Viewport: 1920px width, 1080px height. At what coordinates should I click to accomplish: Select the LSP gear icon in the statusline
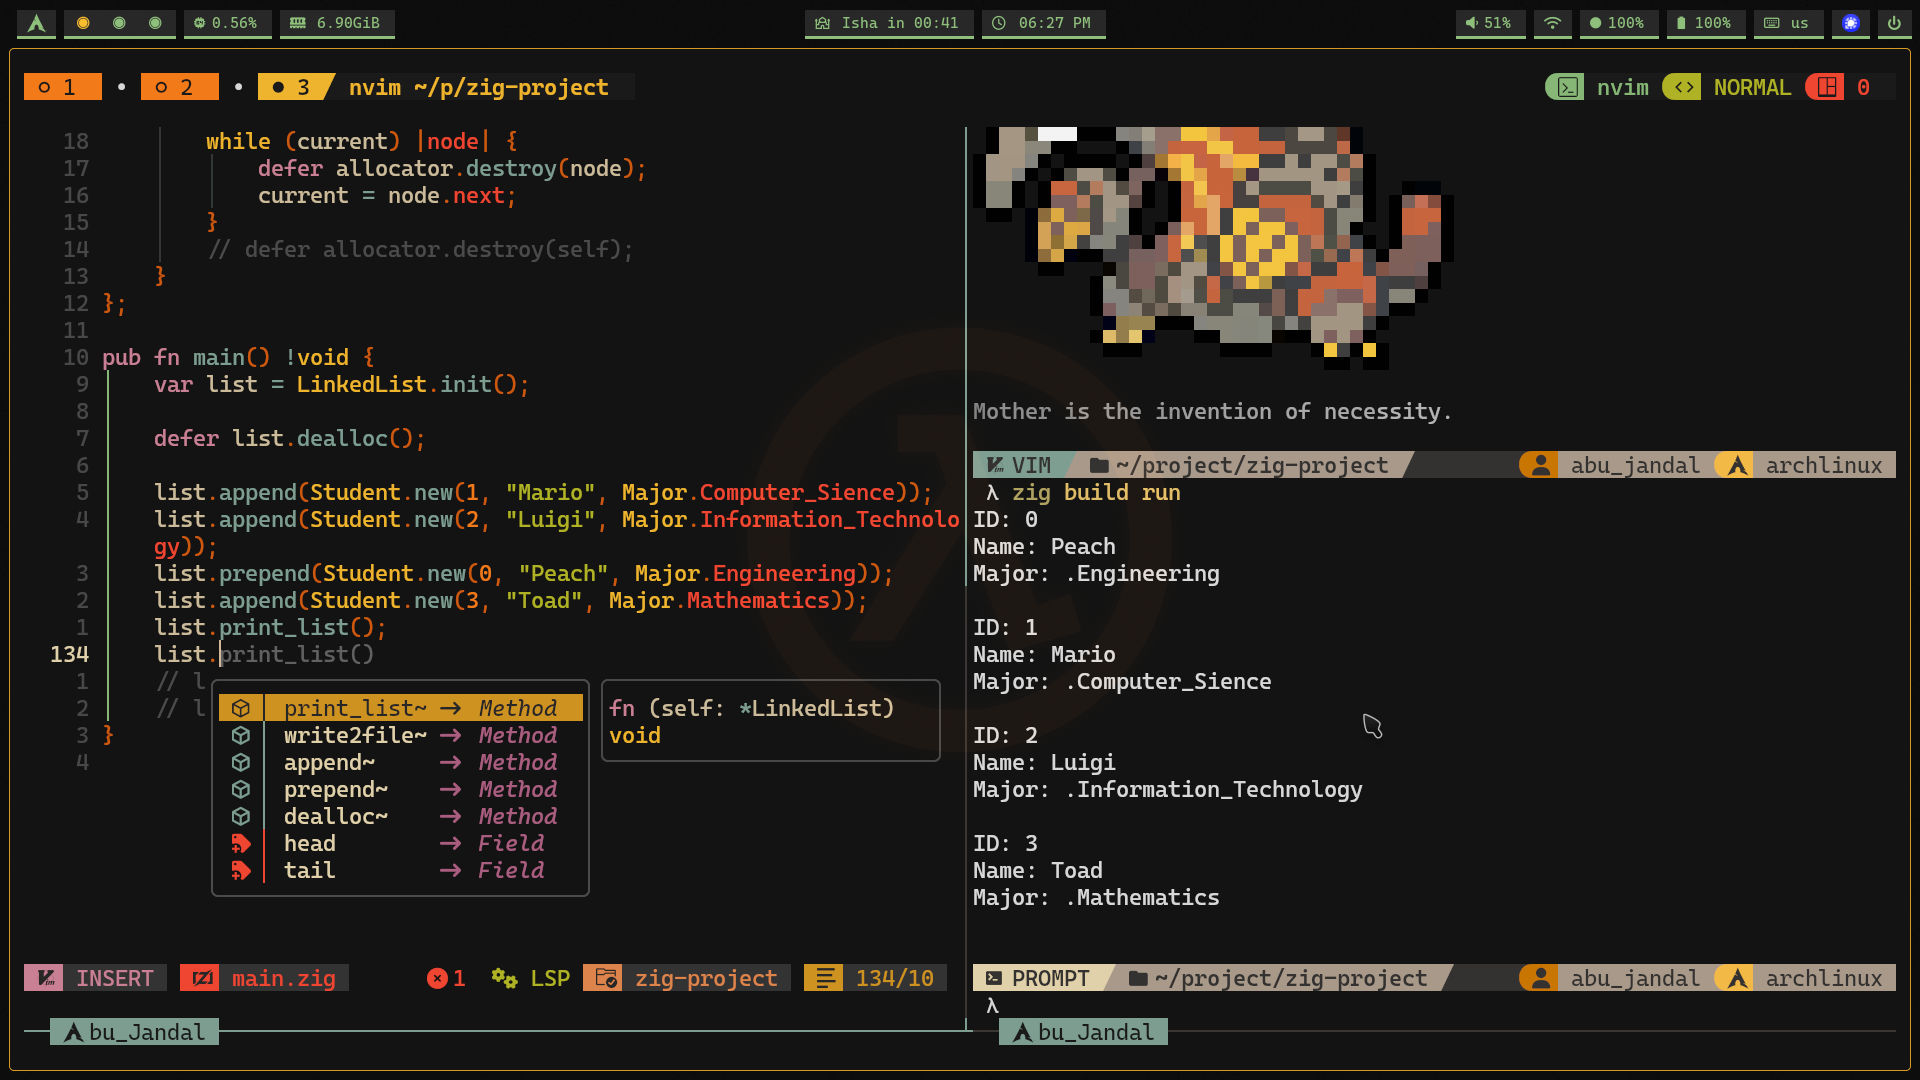503,978
